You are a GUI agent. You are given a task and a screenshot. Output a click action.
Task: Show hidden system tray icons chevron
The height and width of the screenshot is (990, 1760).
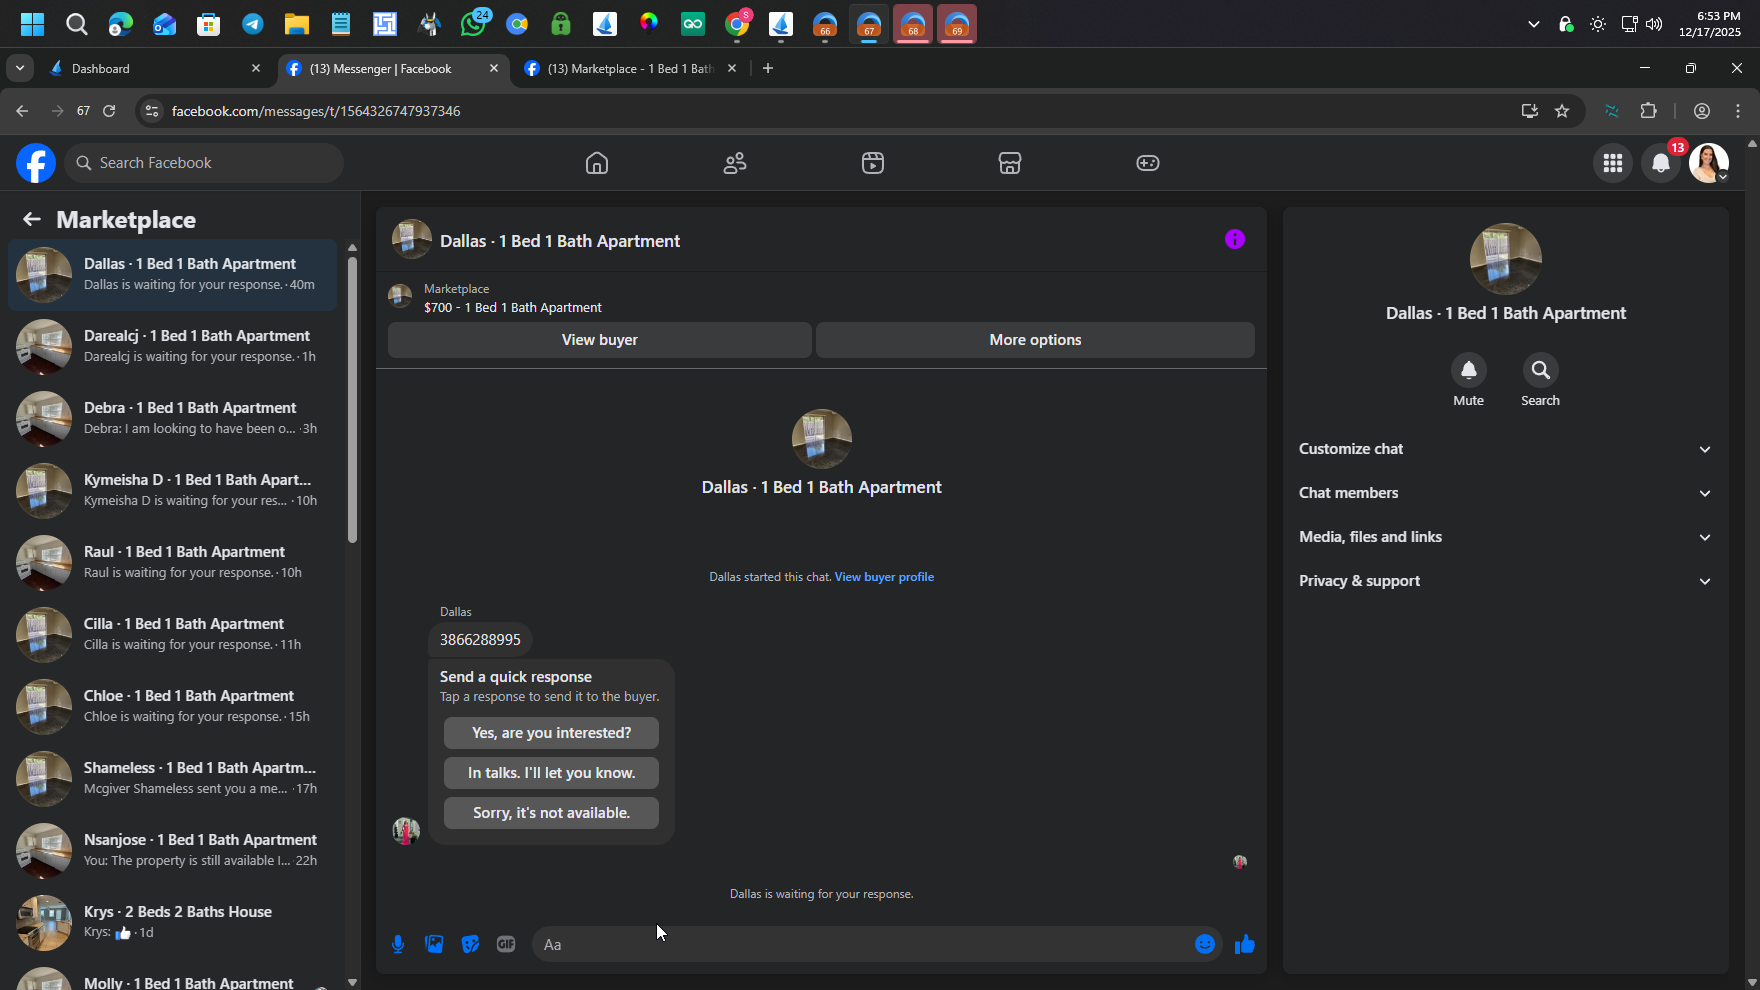tap(1533, 24)
